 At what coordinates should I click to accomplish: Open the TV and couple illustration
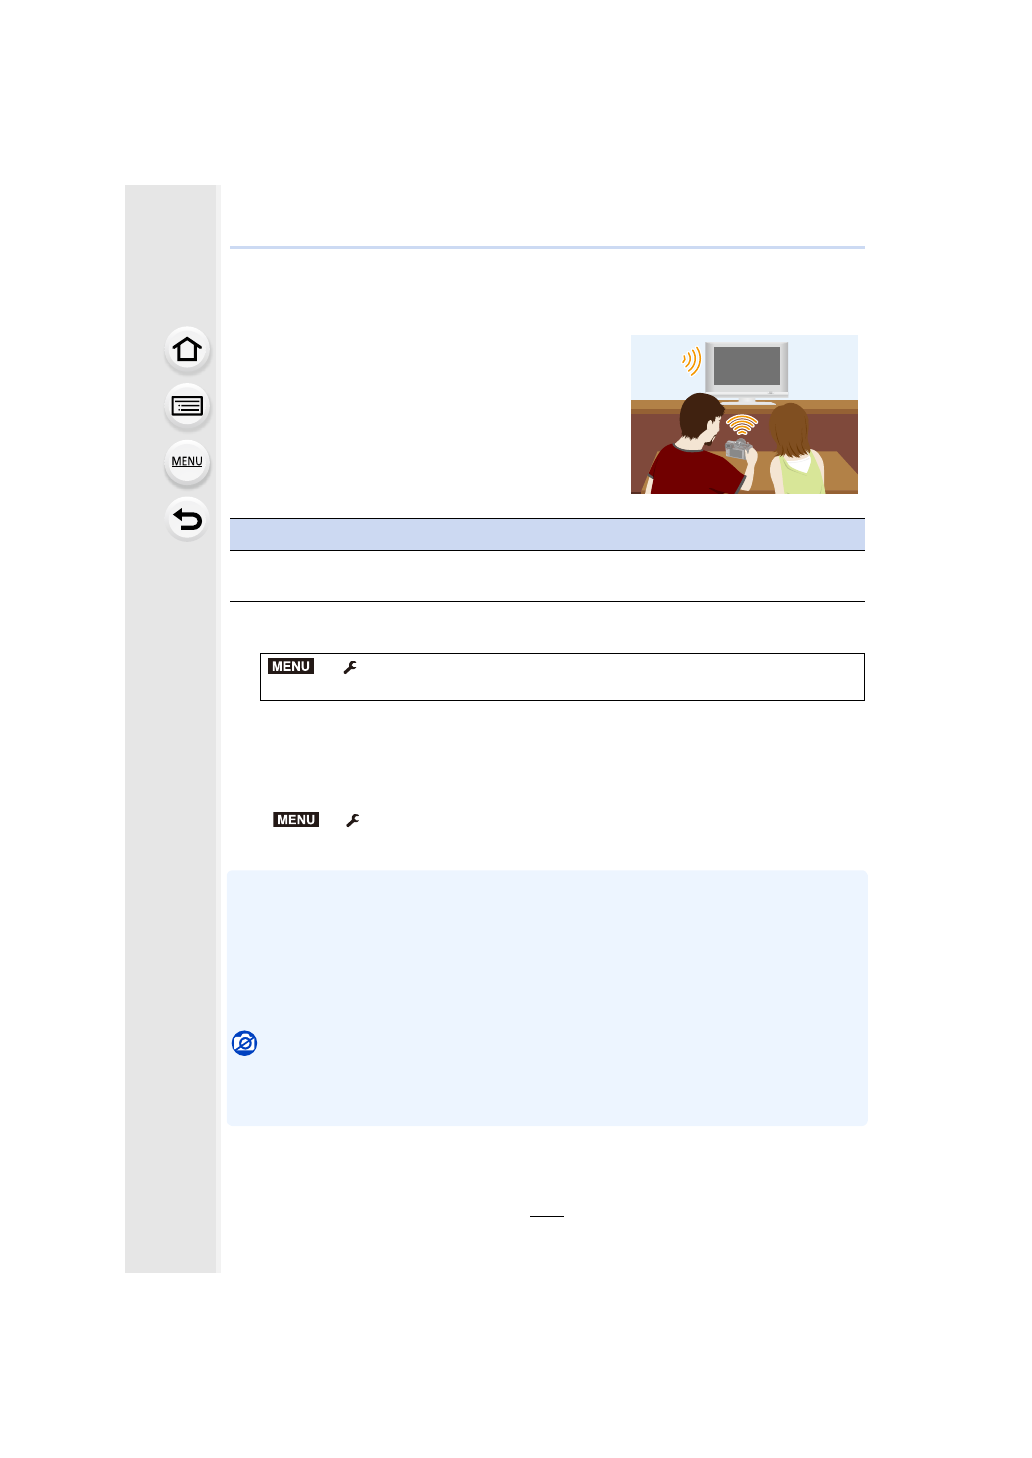coord(744,414)
